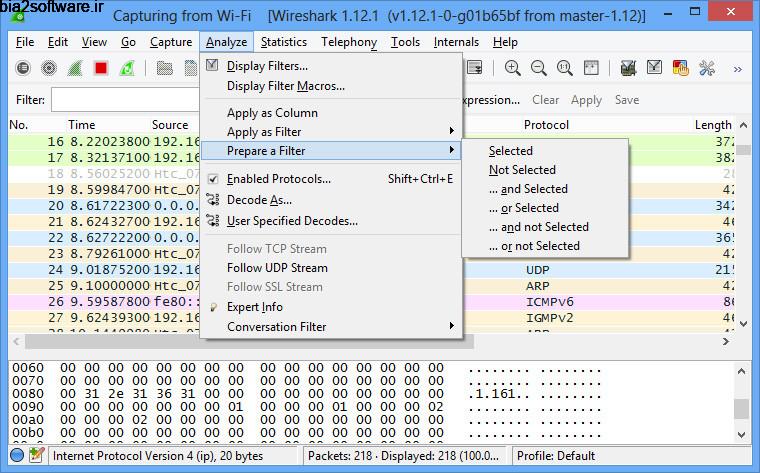Viewport: 760px width, 473px height.
Task: Click the Apply filter button
Action: pos(586,100)
